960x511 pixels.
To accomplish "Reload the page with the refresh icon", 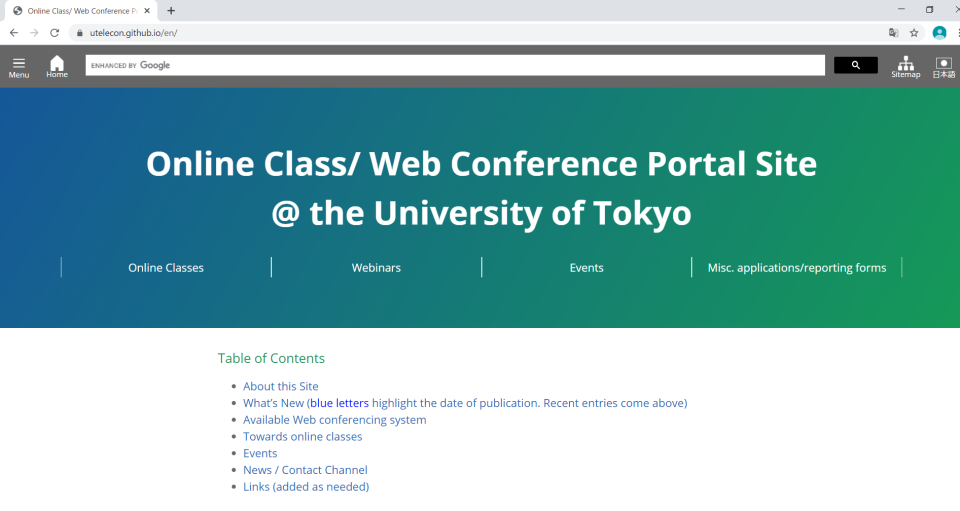I will (x=54, y=33).
